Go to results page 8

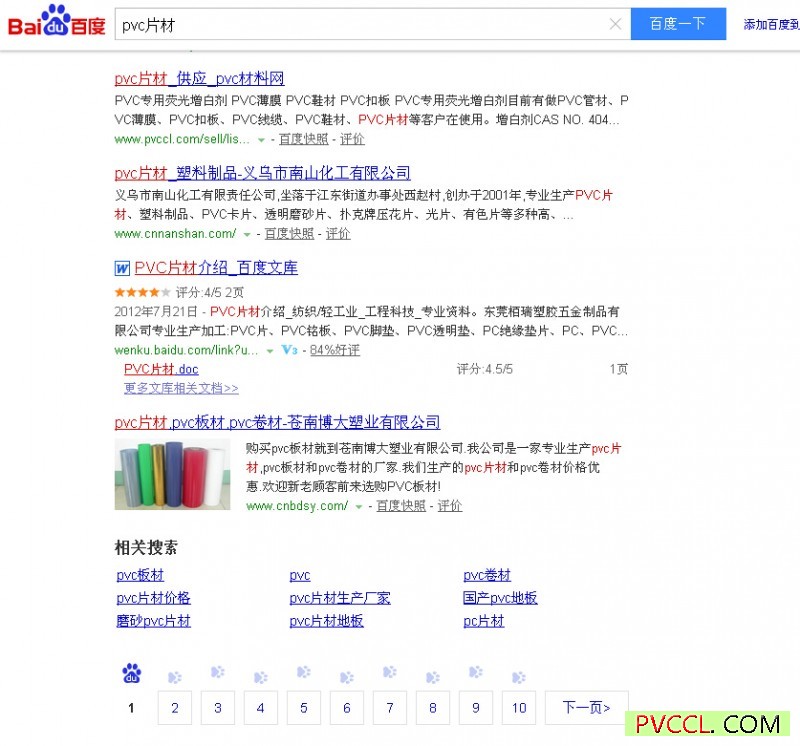coord(433,708)
